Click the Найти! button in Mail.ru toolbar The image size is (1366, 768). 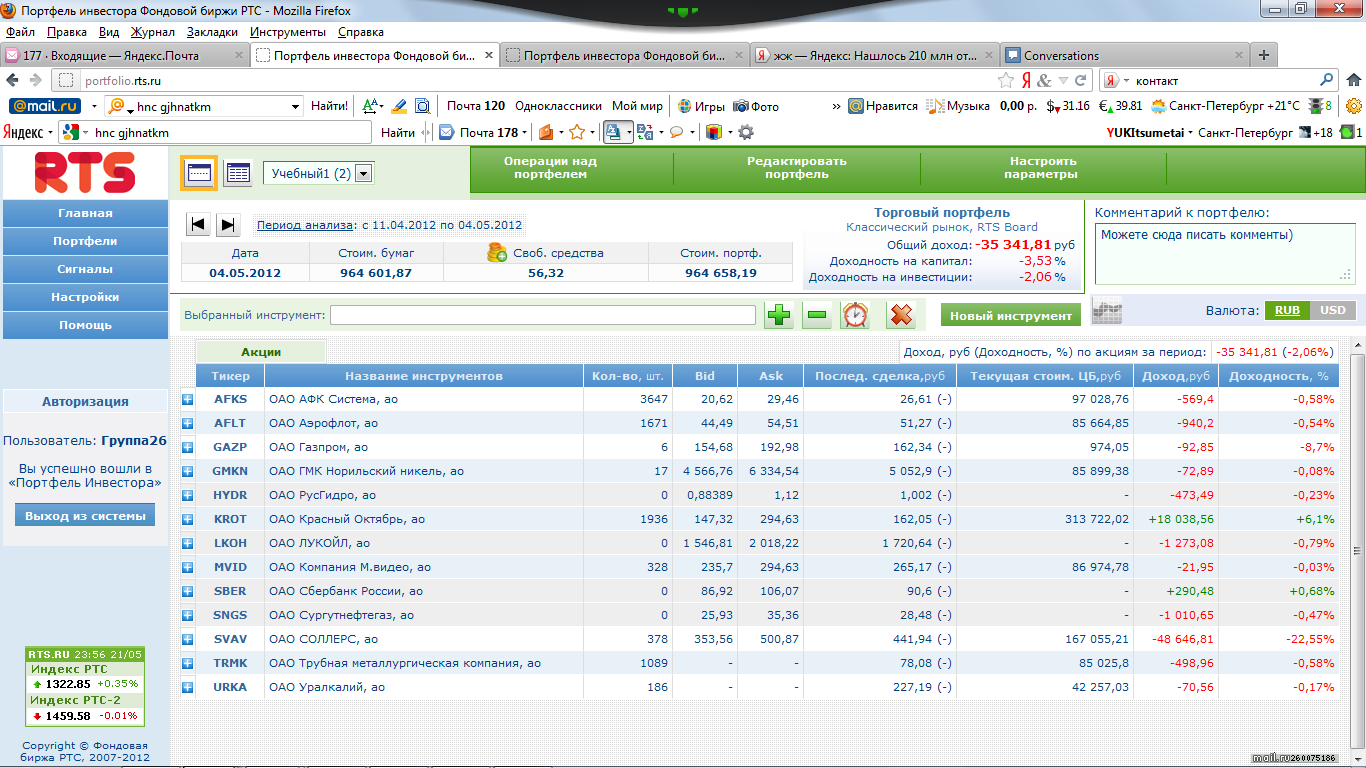[329, 106]
